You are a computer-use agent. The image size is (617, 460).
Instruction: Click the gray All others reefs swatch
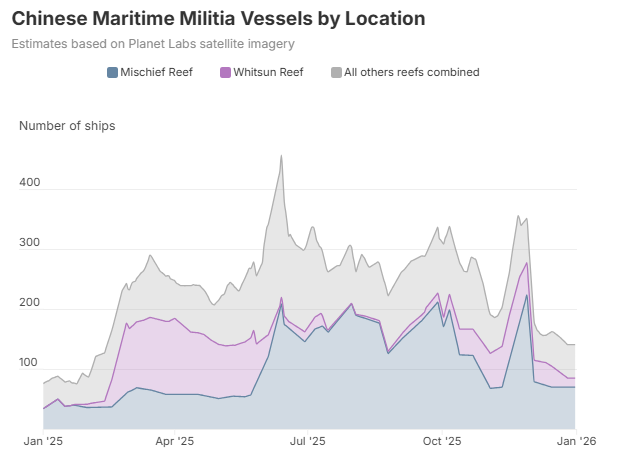(336, 72)
